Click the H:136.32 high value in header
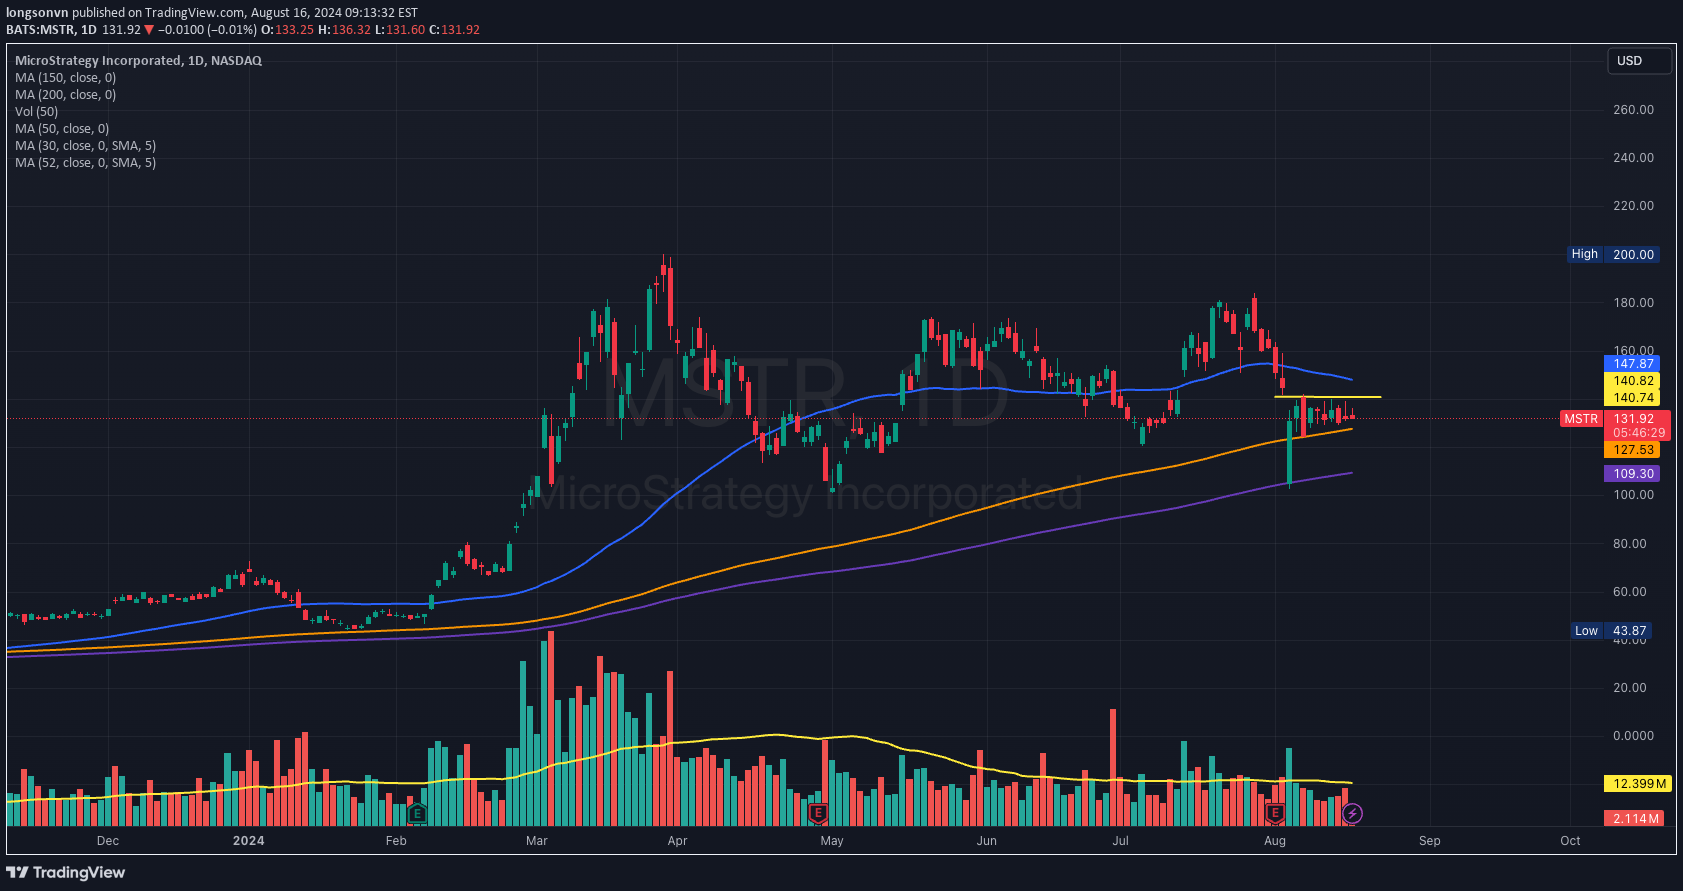1683x891 pixels. tap(345, 30)
